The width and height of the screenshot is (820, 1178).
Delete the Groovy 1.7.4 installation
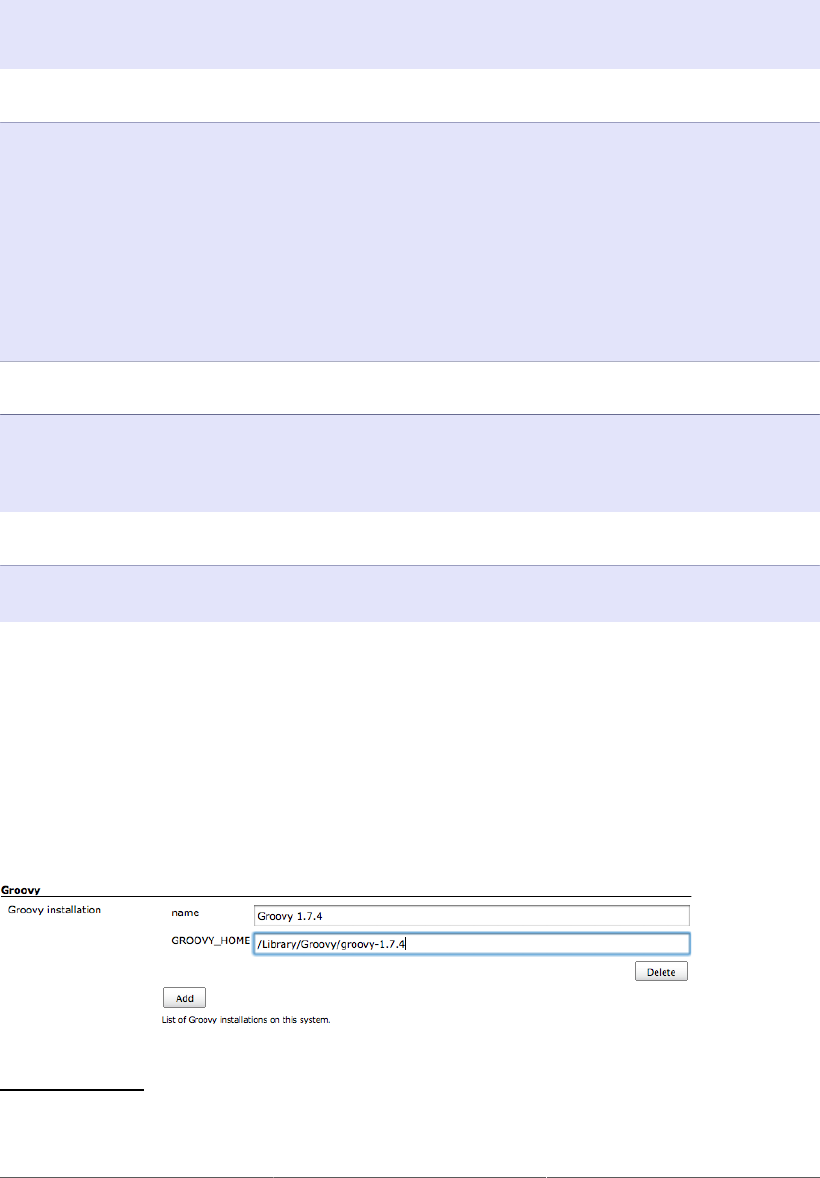point(661,972)
